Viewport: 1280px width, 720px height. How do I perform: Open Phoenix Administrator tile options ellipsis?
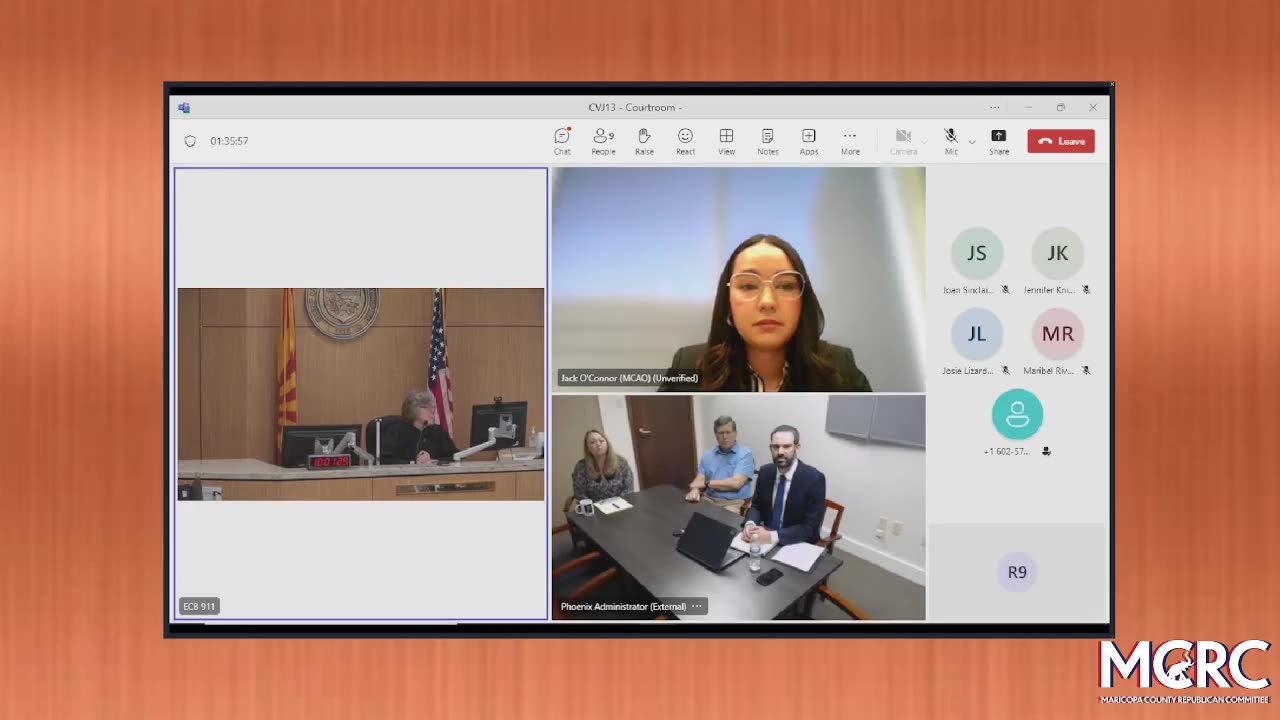pos(697,606)
